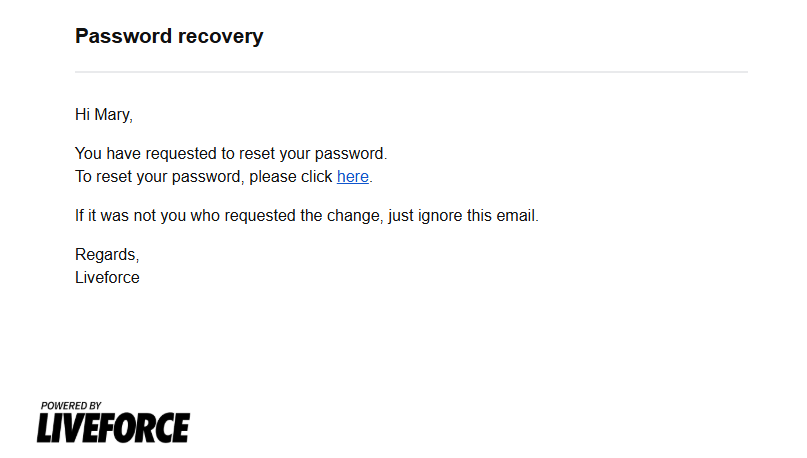807x458 pixels.
Task: Click the 'POWERED BY' text above the logo
Action: [71, 406]
